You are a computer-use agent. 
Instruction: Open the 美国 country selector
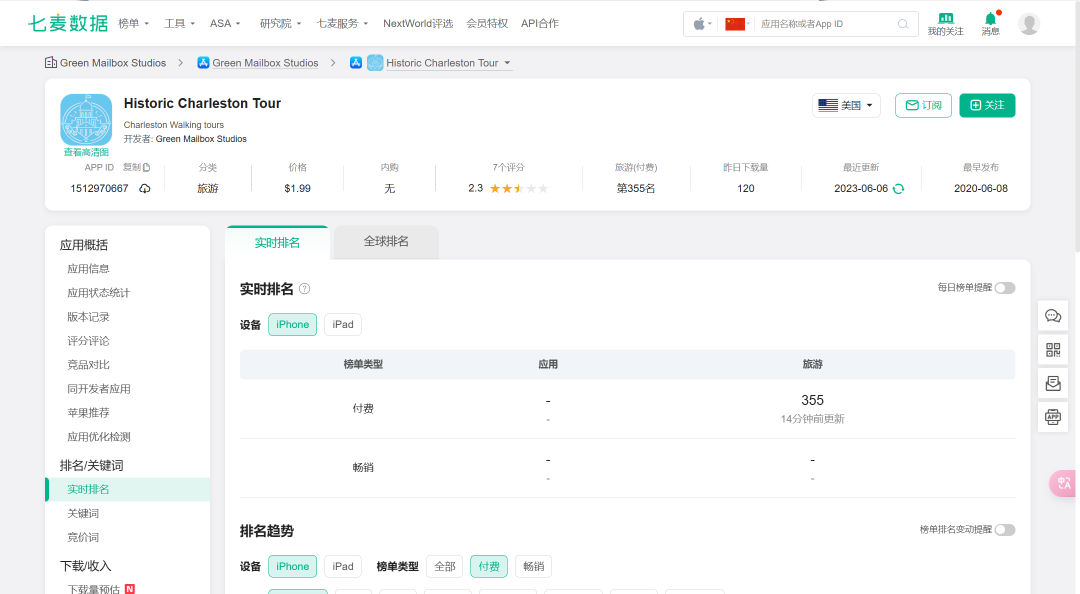pos(846,105)
